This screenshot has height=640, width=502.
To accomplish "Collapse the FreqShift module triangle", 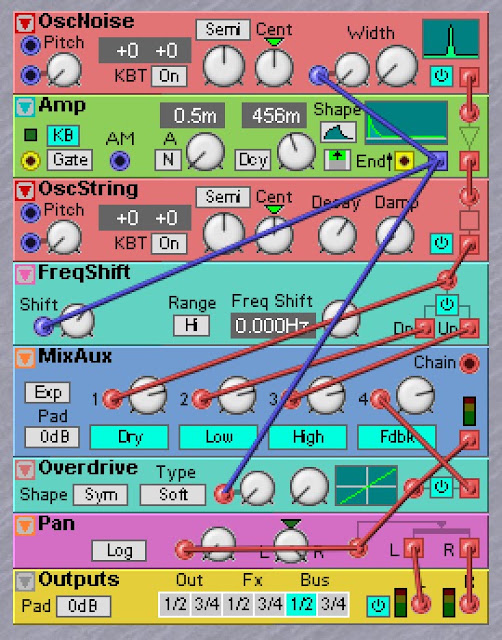I will click(24, 274).
